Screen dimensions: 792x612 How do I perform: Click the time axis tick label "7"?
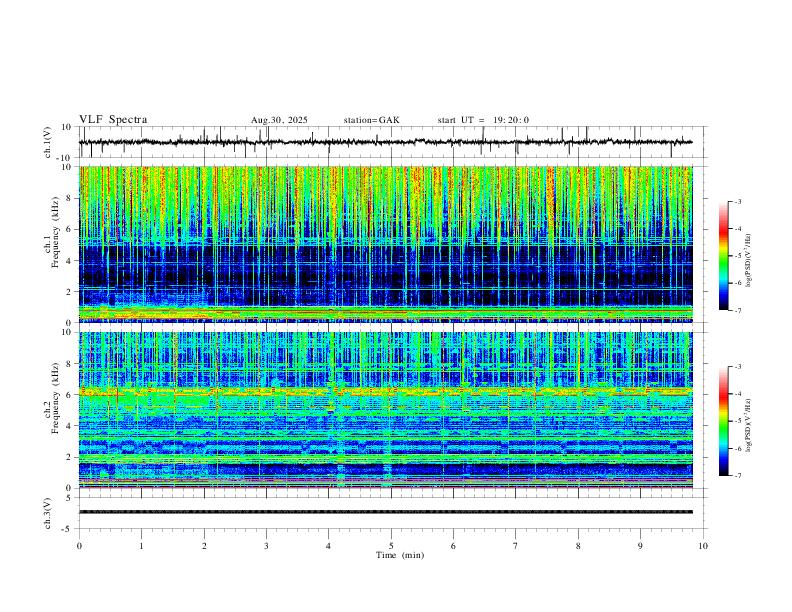tap(516, 546)
